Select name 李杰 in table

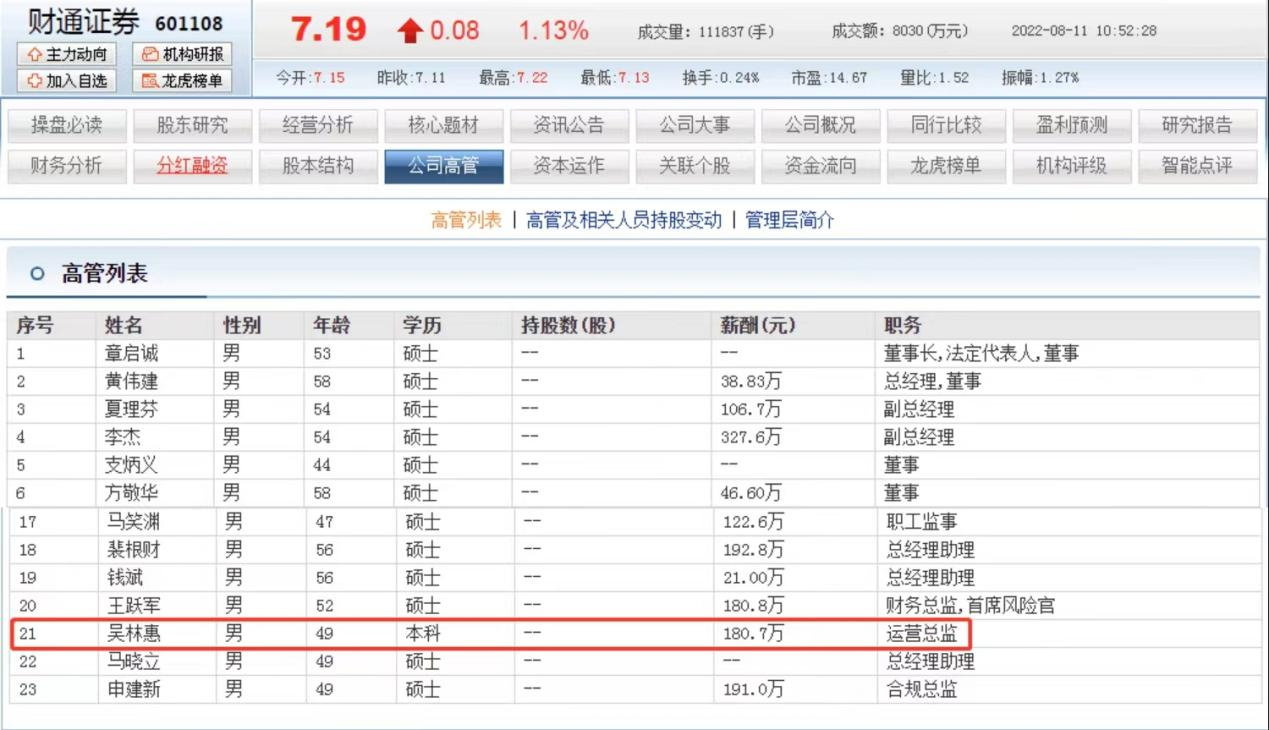coord(123,438)
